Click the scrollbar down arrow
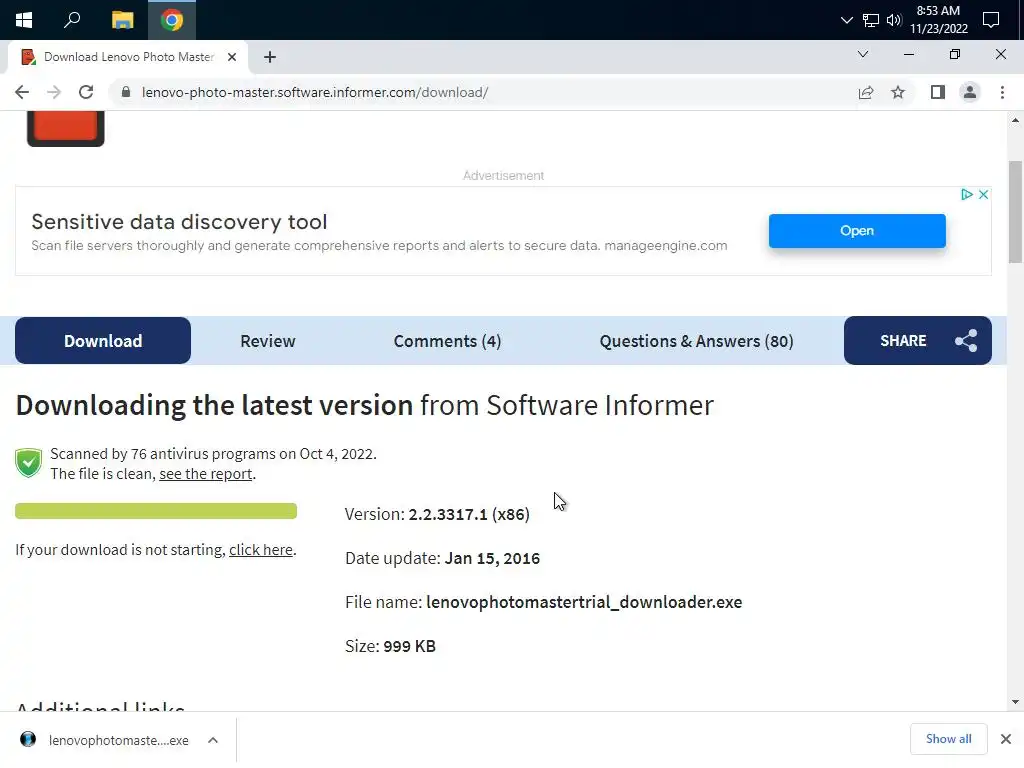 coord(1015,702)
